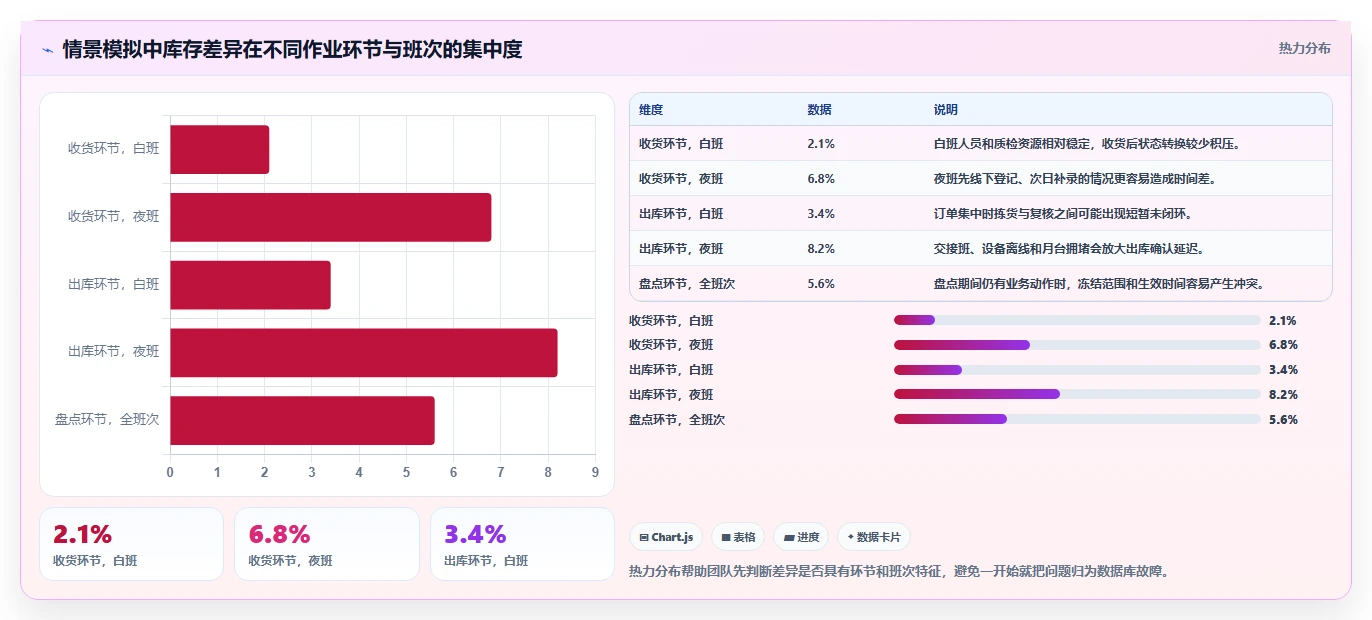
Task: Click x-axis tick 9 in the chart
Action: pyautogui.click(x=595, y=472)
